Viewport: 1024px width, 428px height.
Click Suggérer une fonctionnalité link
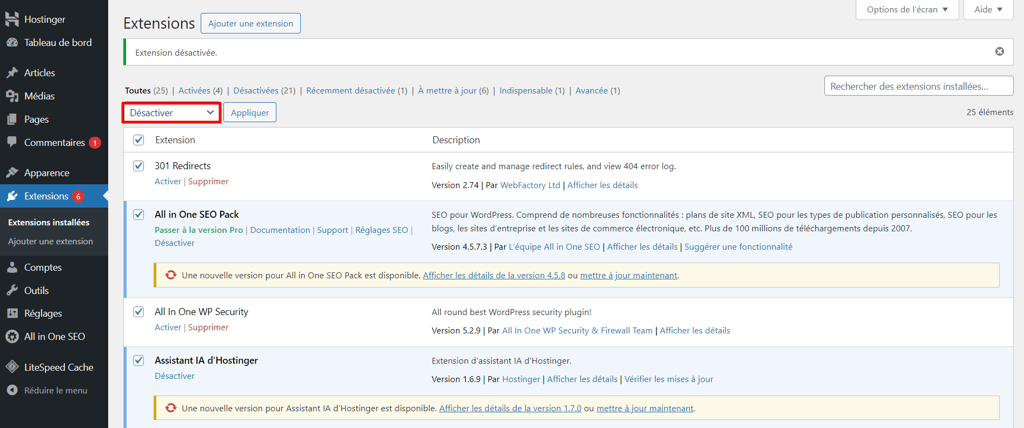click(x=738, y=247)
